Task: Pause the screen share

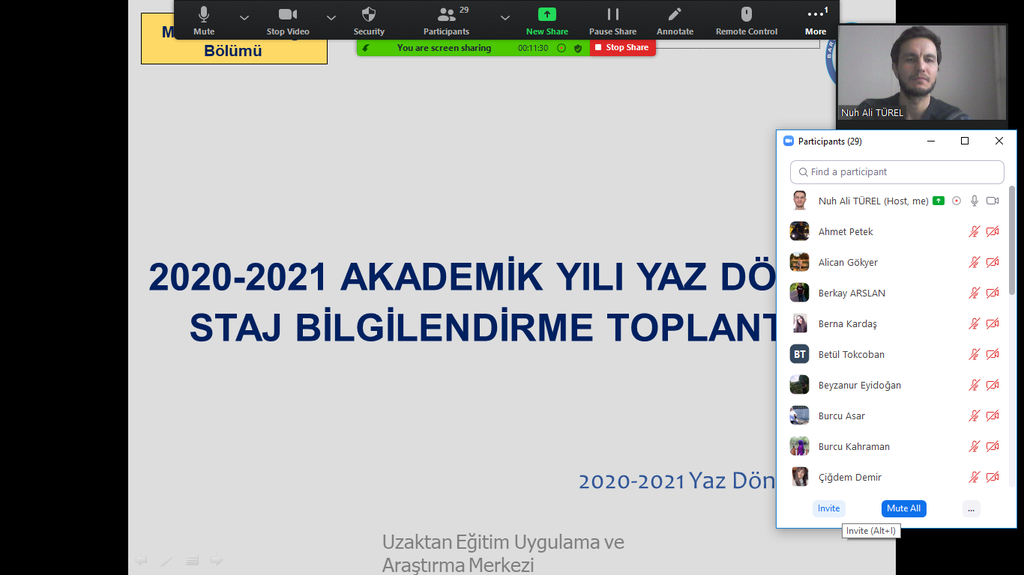Action: (x=613, y=21)
